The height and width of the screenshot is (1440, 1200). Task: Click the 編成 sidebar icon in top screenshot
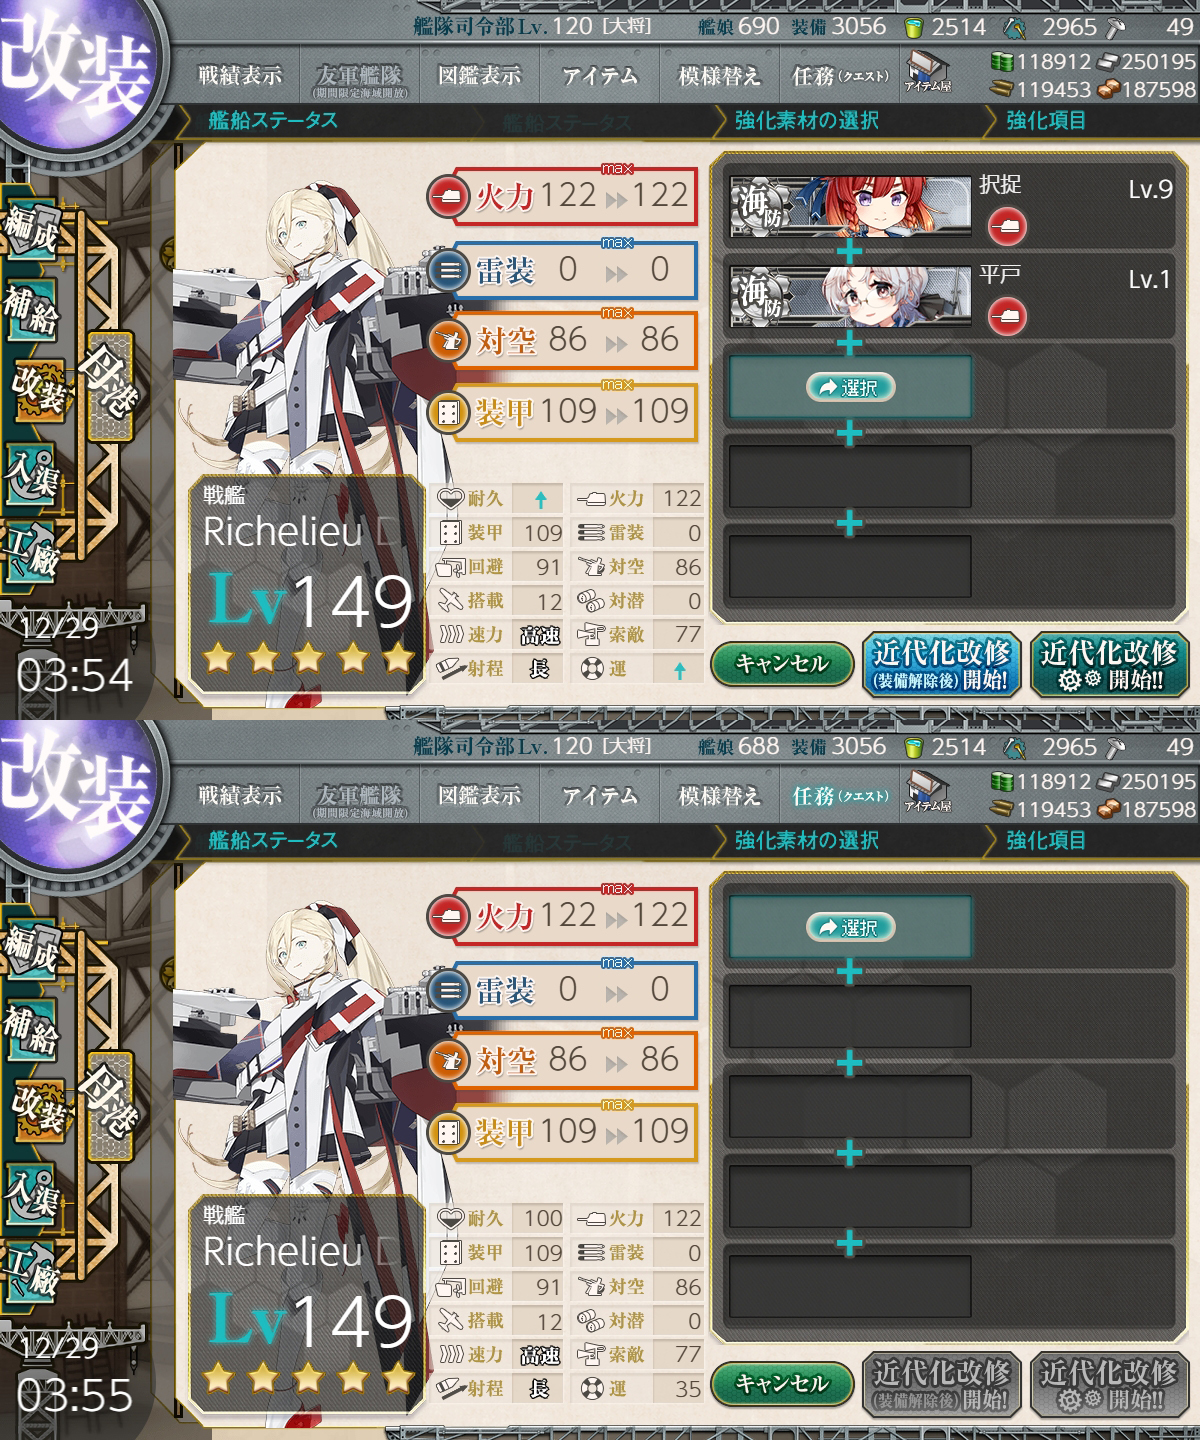click(32, 232)
